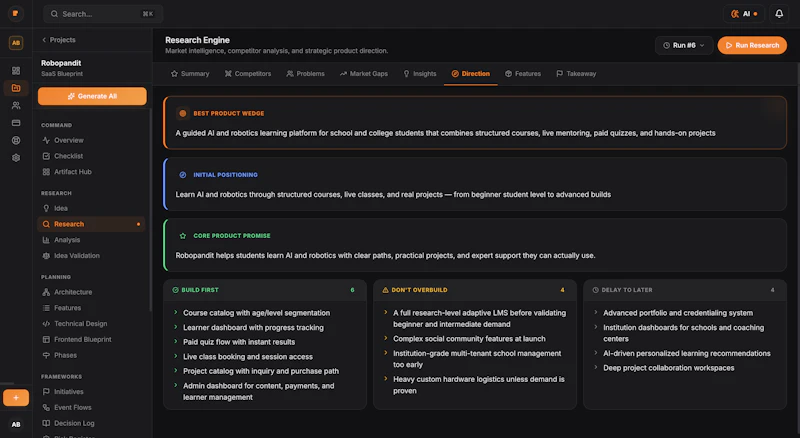Switch to the Takeaway tab
800x438 pixels.
tap(576, 74)
